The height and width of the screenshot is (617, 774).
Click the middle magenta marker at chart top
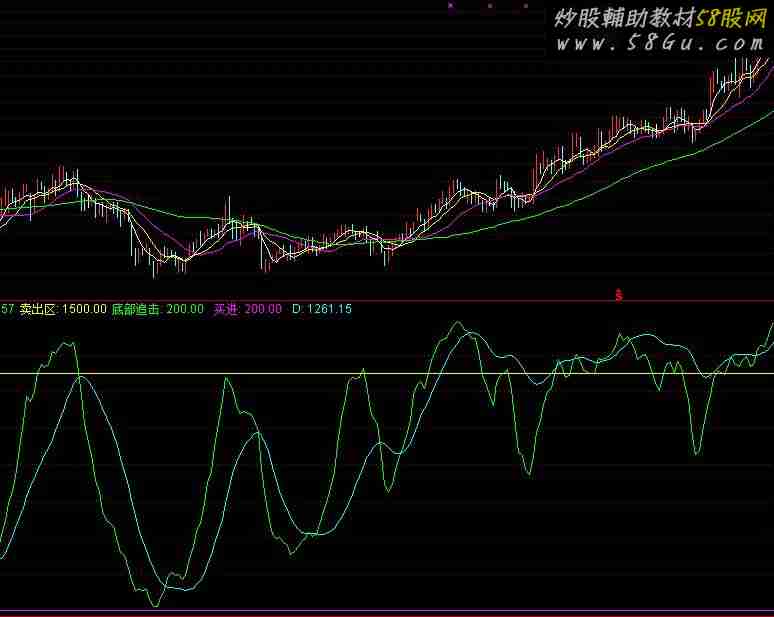click(x=490, y=5)
